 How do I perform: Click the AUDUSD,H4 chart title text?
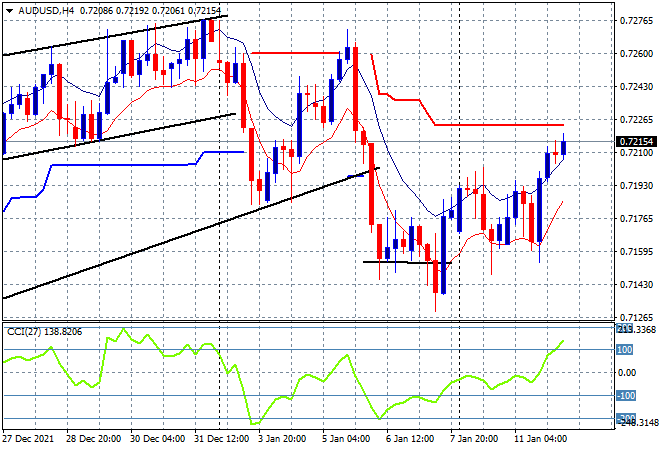[46, 11]
